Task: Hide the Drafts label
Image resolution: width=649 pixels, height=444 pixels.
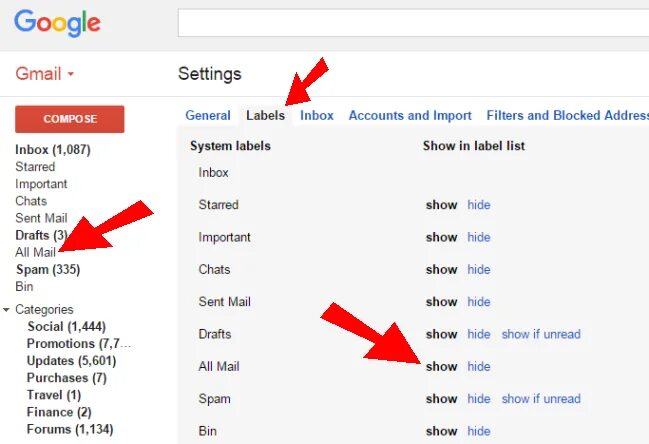Action: (x=479, y=334)
